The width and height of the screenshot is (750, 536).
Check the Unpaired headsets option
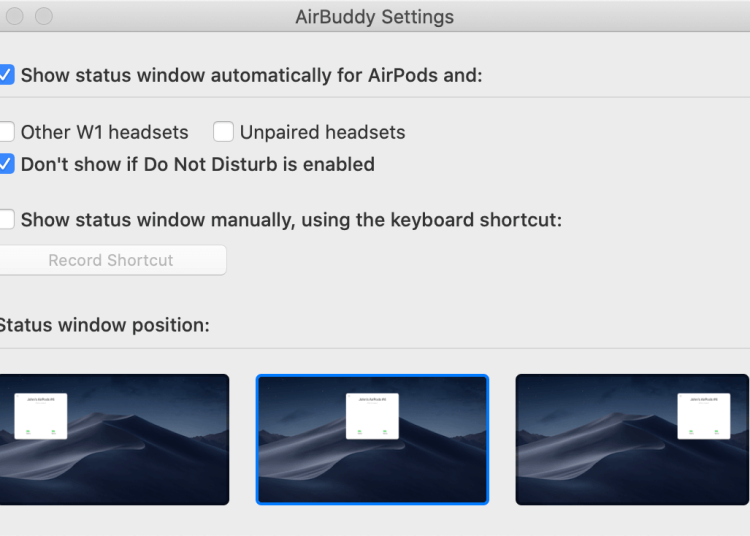point(223,132)
